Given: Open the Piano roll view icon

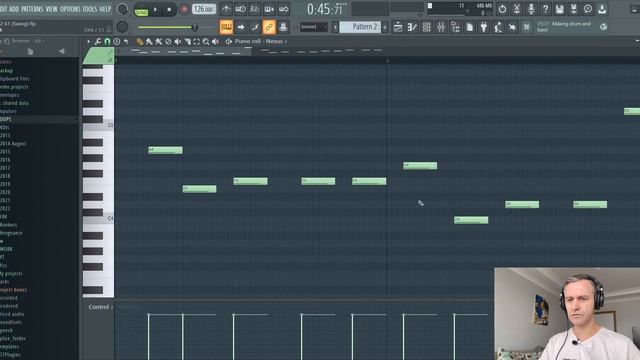Looking at the screenshot, I should click(412, 27).
